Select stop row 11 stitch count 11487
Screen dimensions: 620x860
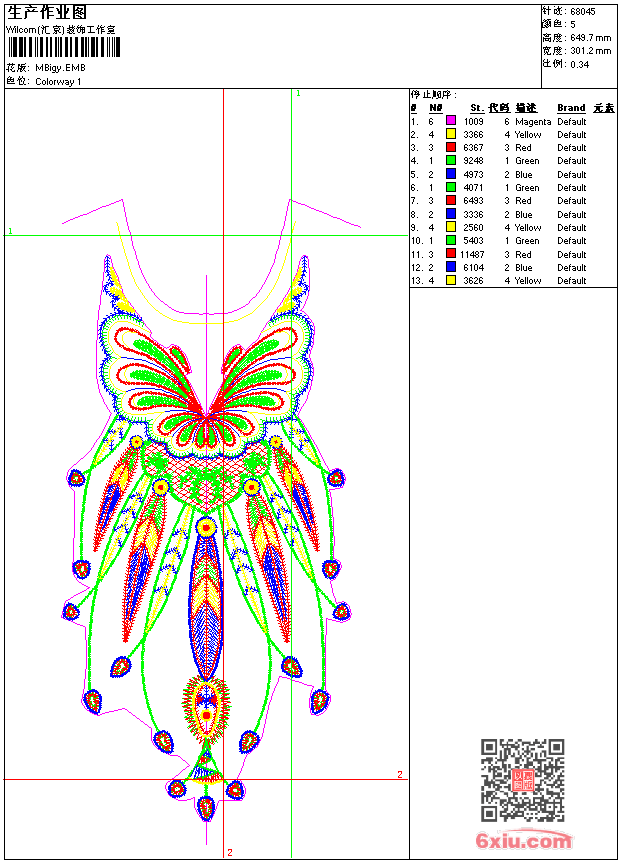[x=472, y=254]
